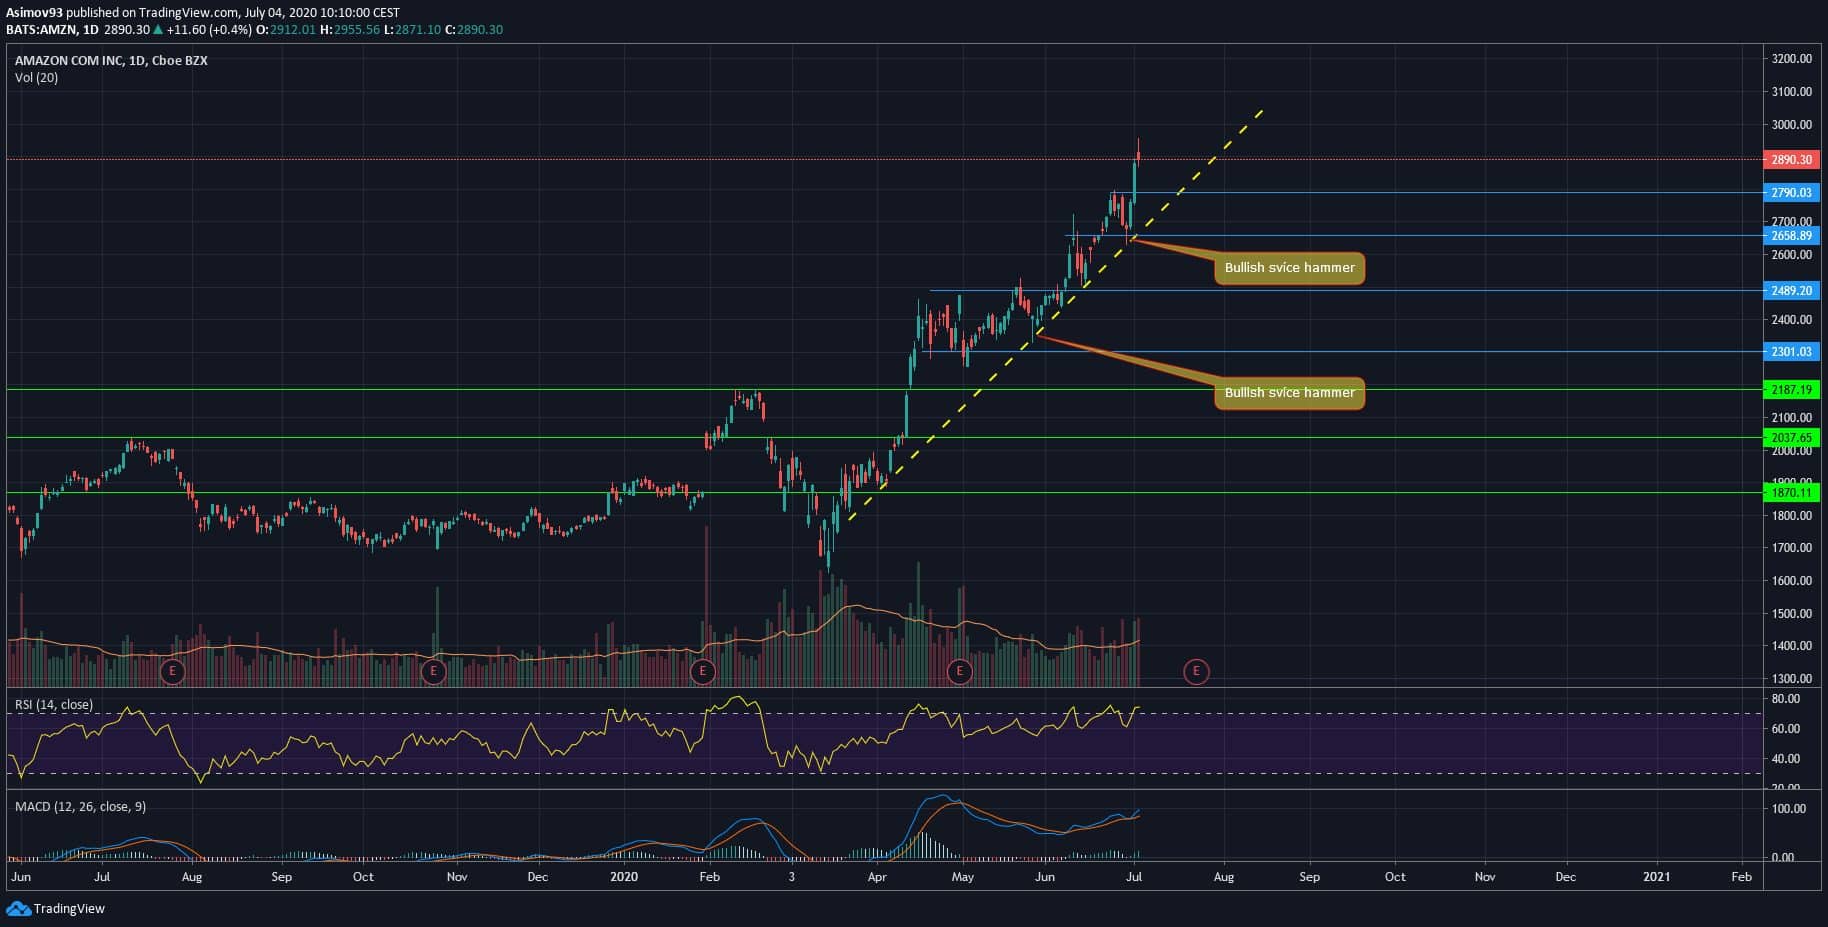This screenshot has height=927, width=1828.
Task: Click the upcoming earnings marker after July 2020
Action: coord(1196,671)
